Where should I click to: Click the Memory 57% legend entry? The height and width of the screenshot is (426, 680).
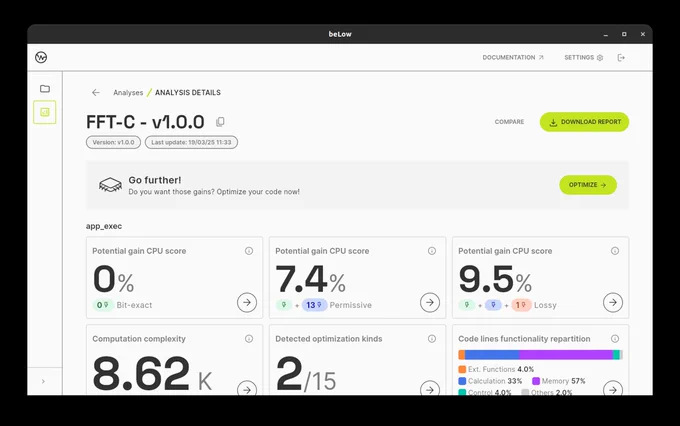559,381
